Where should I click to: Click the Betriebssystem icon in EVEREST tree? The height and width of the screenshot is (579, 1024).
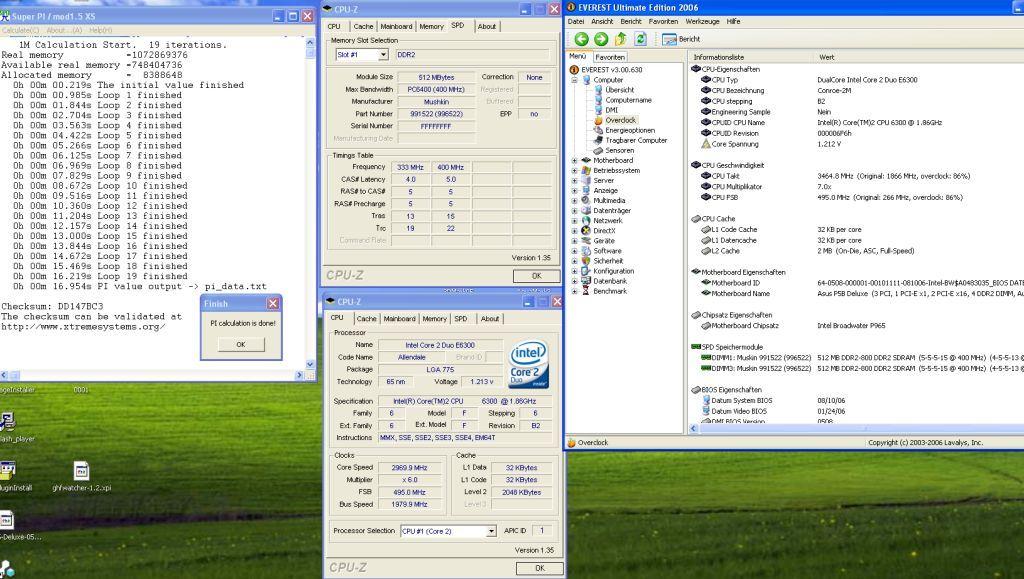click(586, 170)
